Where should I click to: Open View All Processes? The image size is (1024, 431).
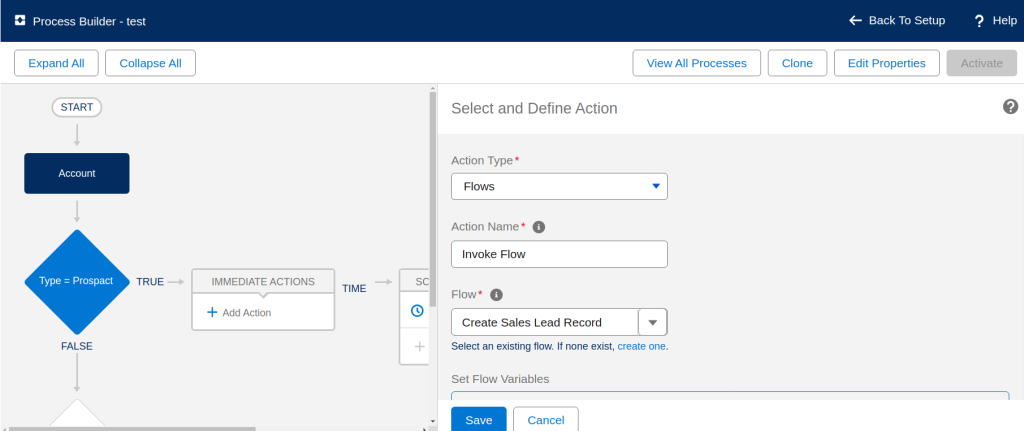(x=696, y=63)
